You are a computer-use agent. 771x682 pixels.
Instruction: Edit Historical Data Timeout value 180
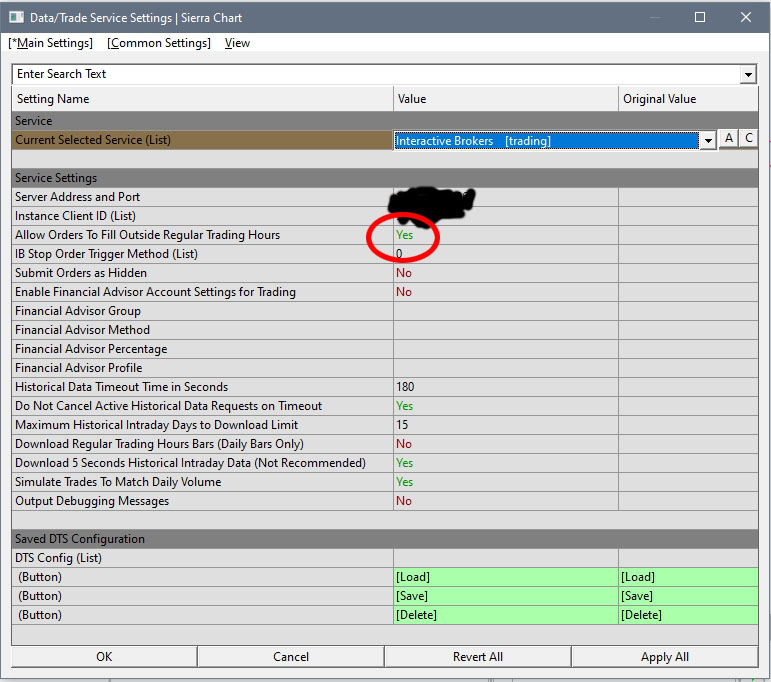pyautogui.click(x=505, y=387)
